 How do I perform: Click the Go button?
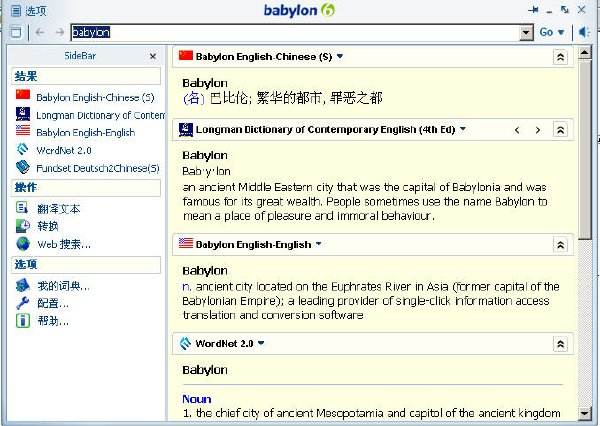click(546, 32)
